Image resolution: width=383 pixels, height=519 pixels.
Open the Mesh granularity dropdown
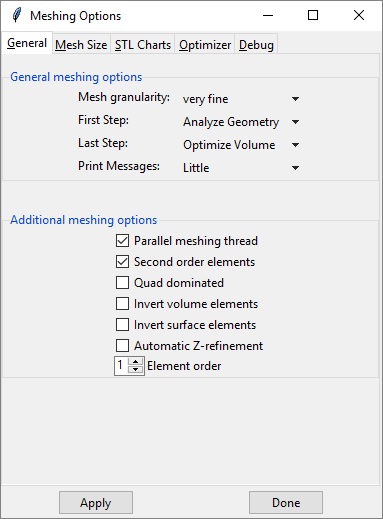coord(240,99)
